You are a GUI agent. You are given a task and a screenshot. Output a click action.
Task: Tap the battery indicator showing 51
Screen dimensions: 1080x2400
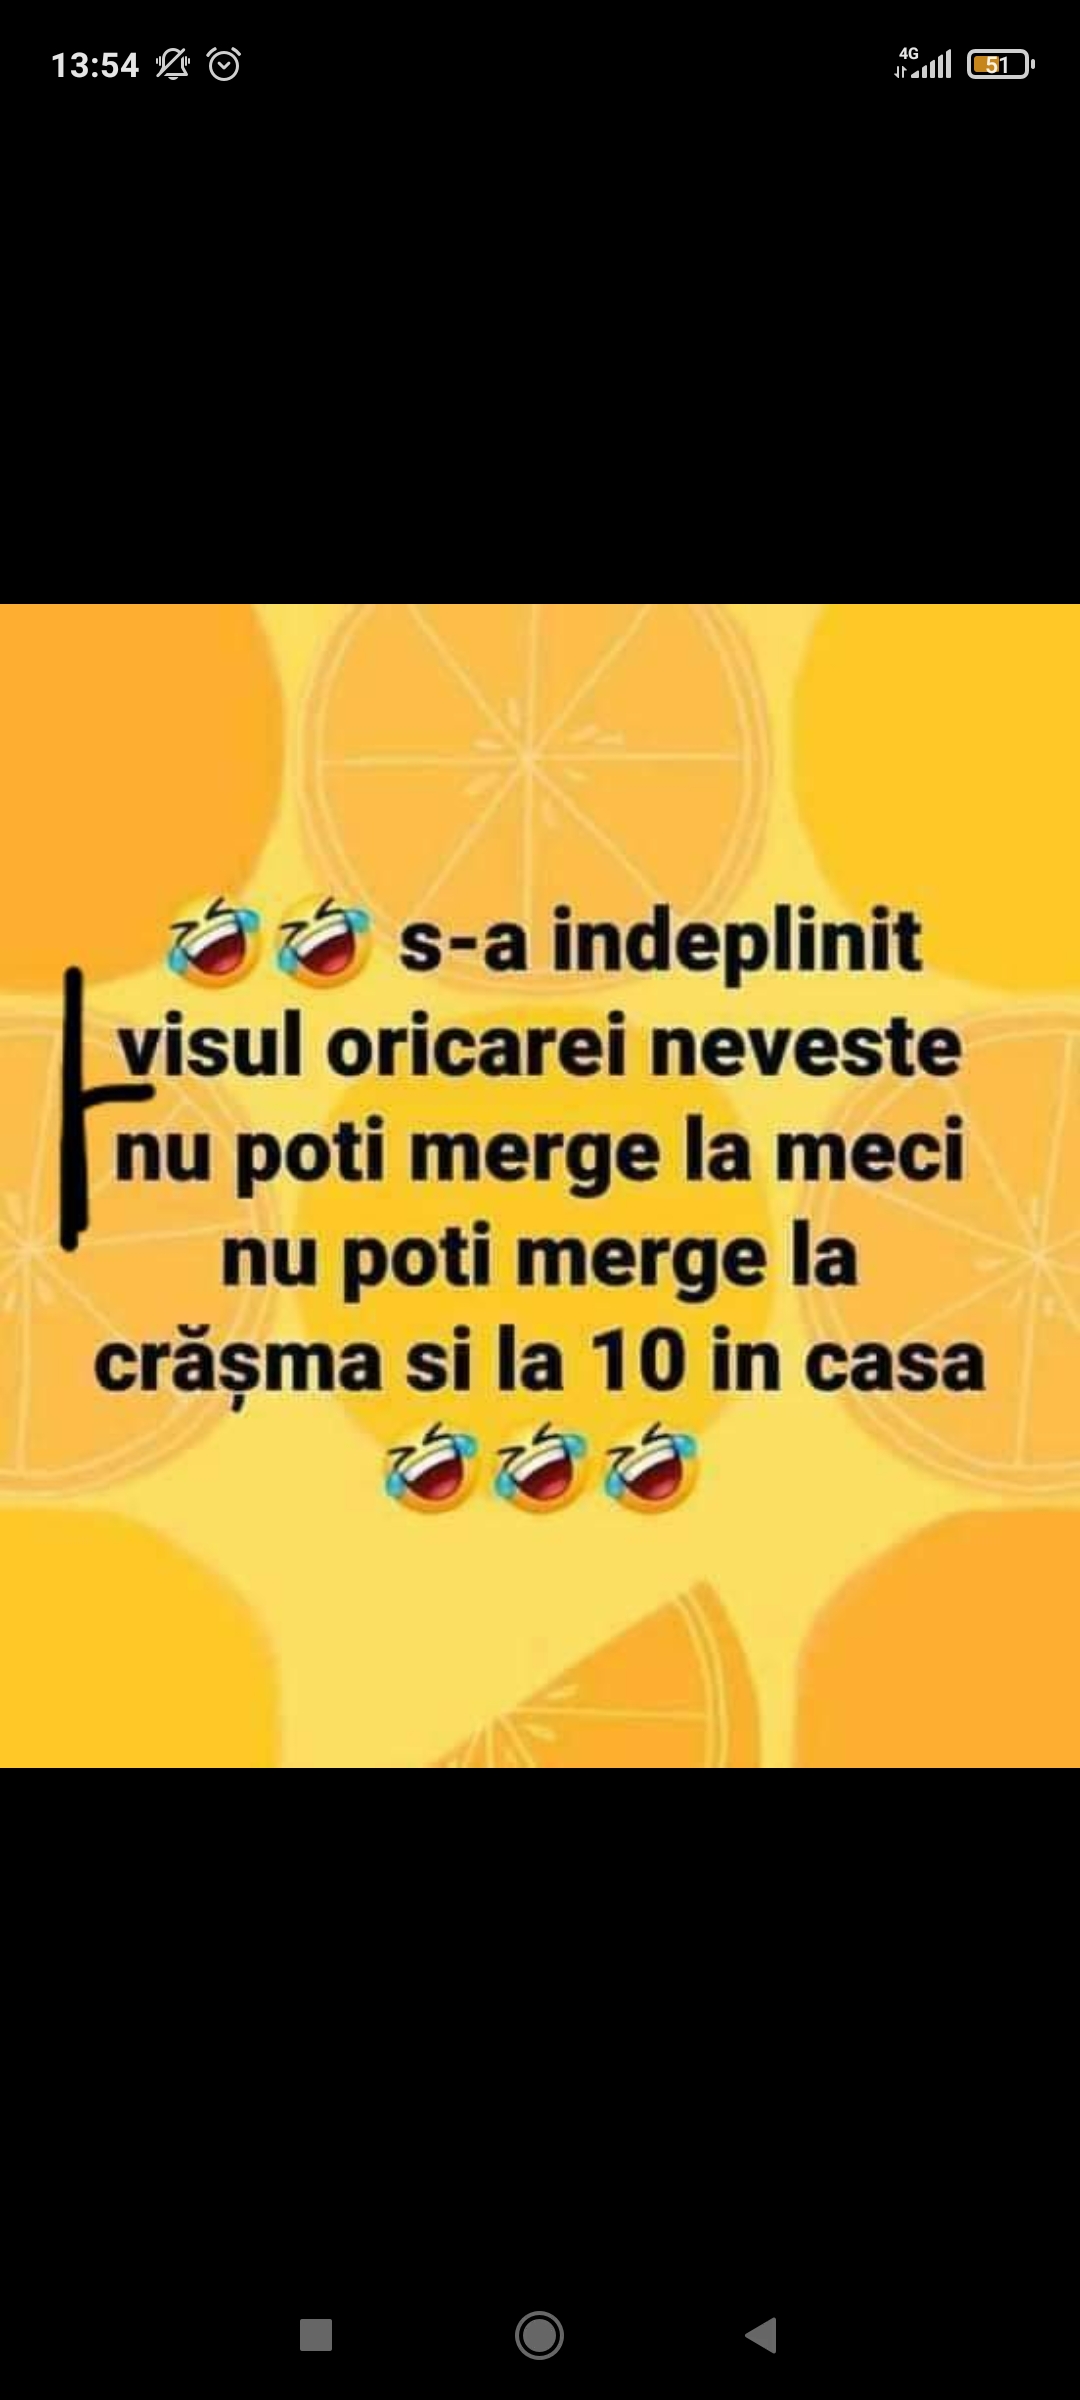tap(1000, 65)
